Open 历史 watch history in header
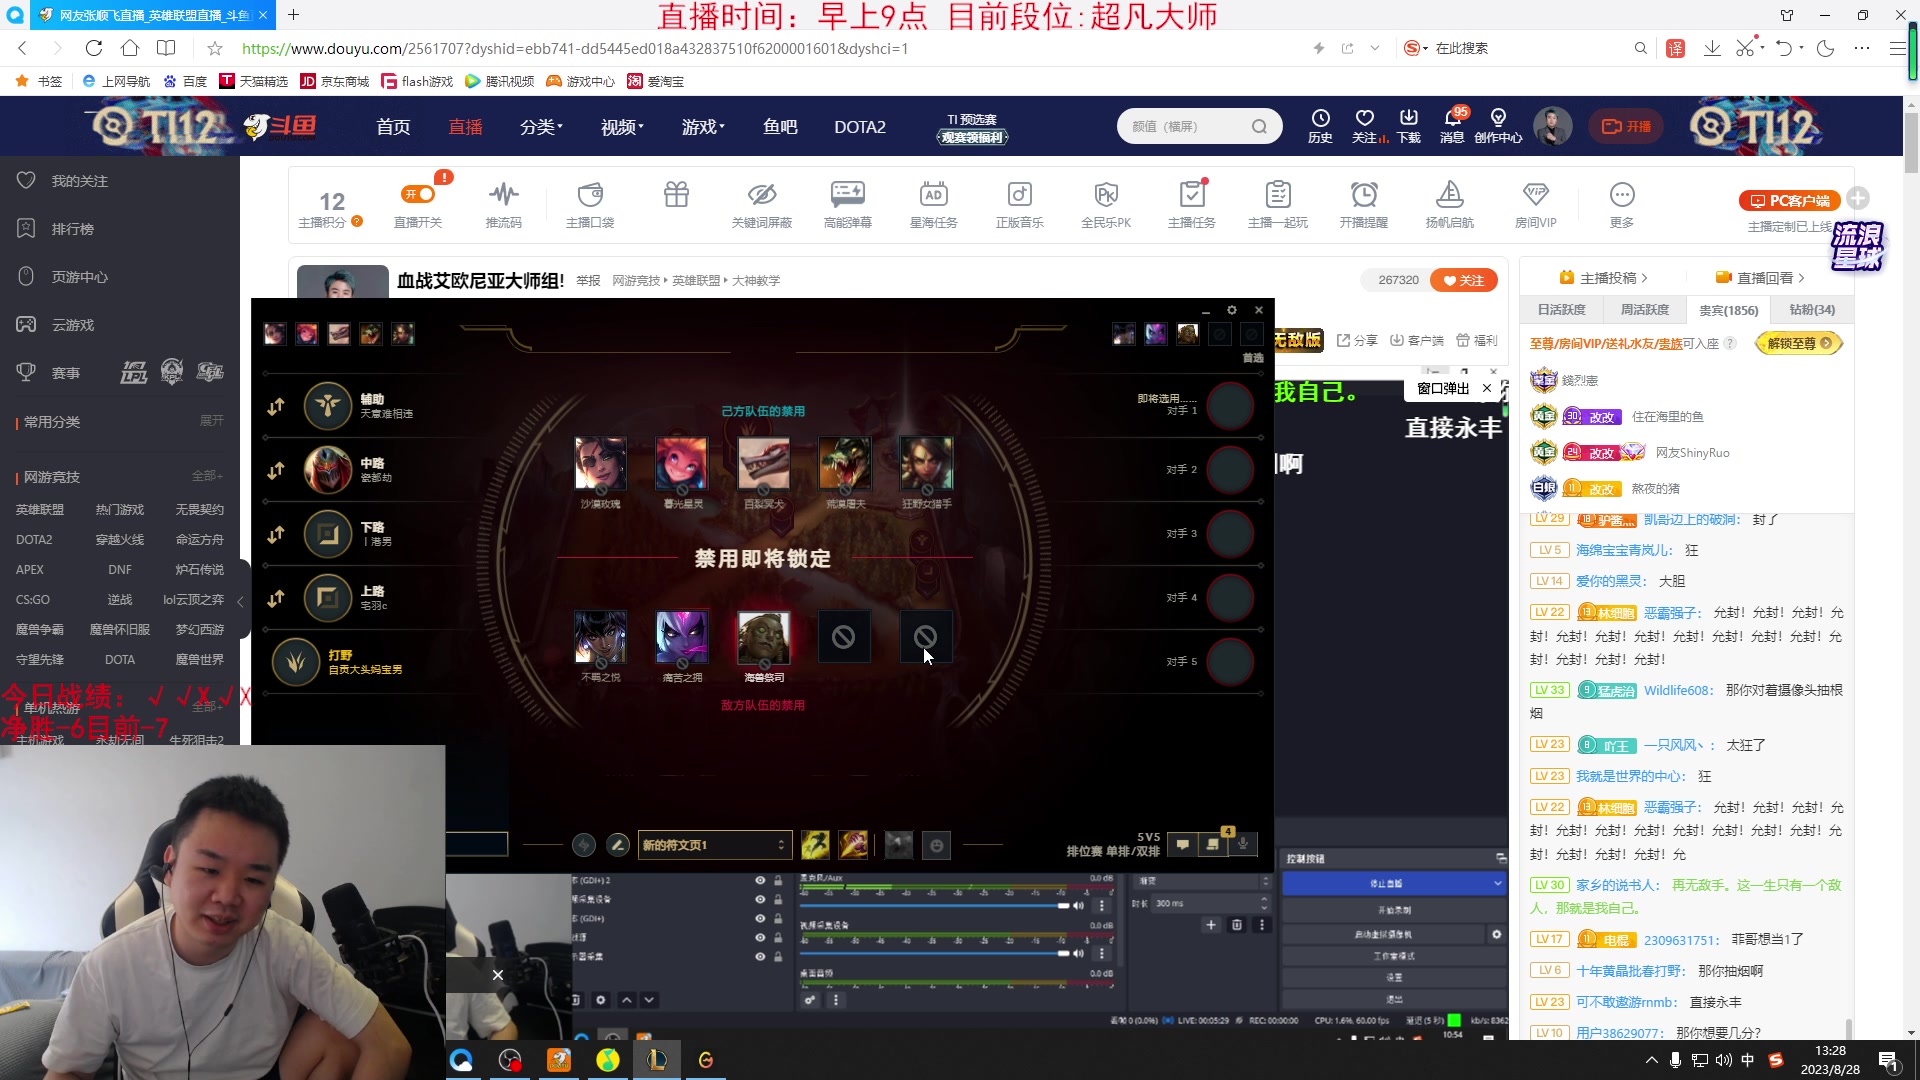This screenshot has height=1080, width=1920. click(1320, 126)
